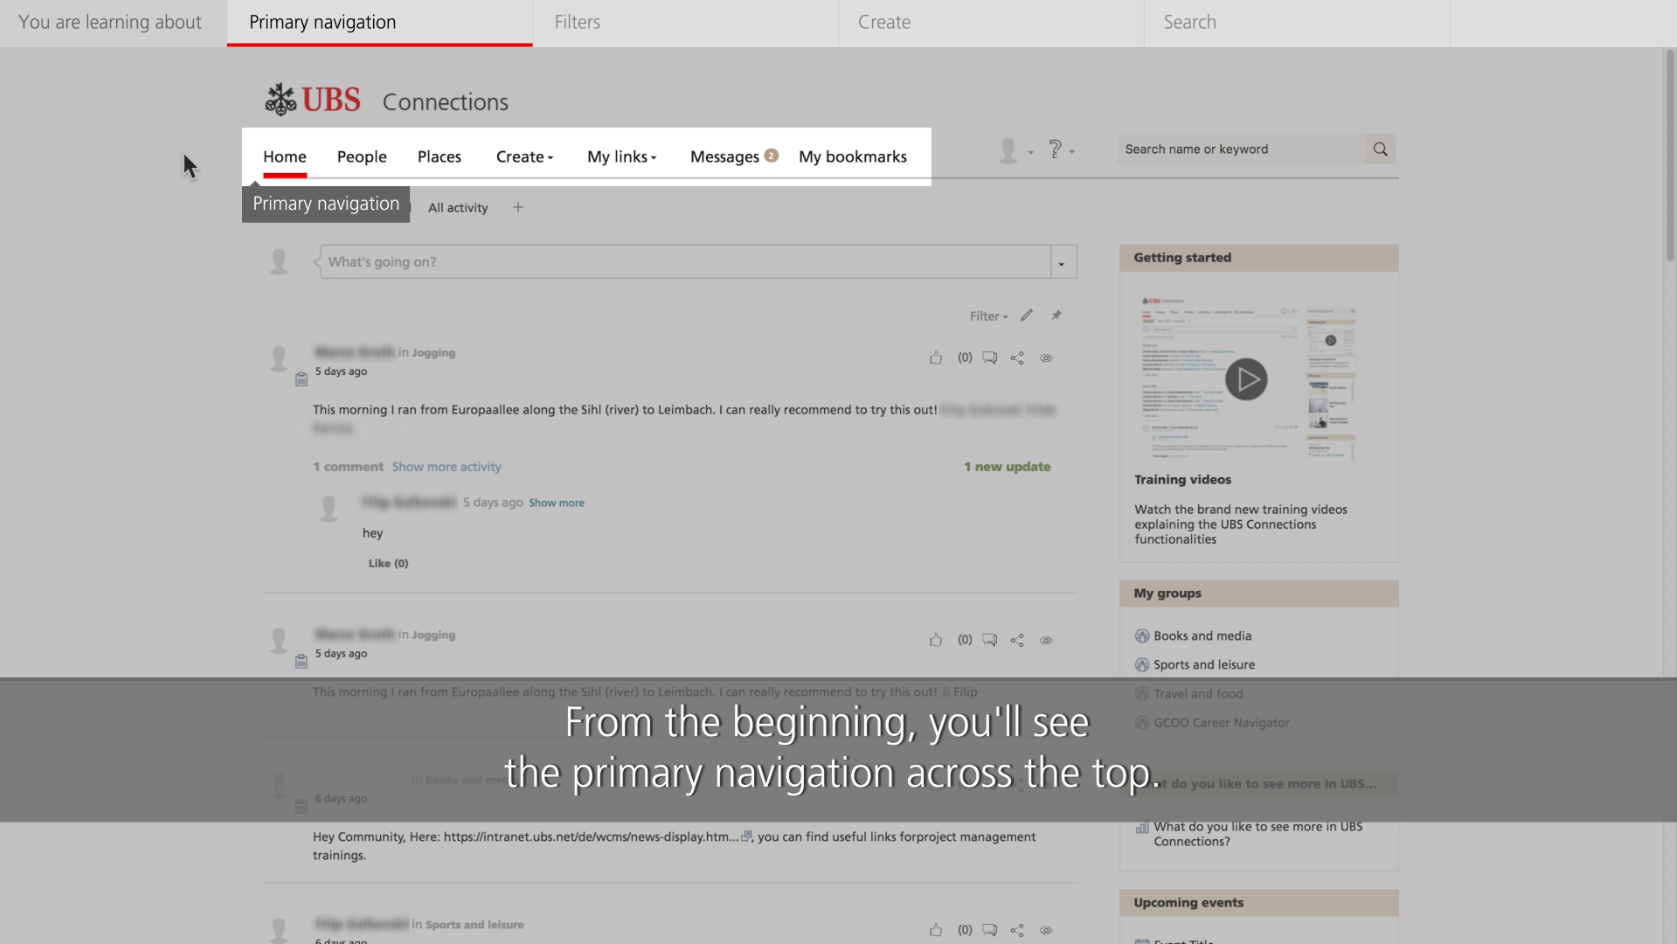The height and width of the screenshot is (944, 1677).
Task: Click the messages notification badge
Action: click(771, 155)
